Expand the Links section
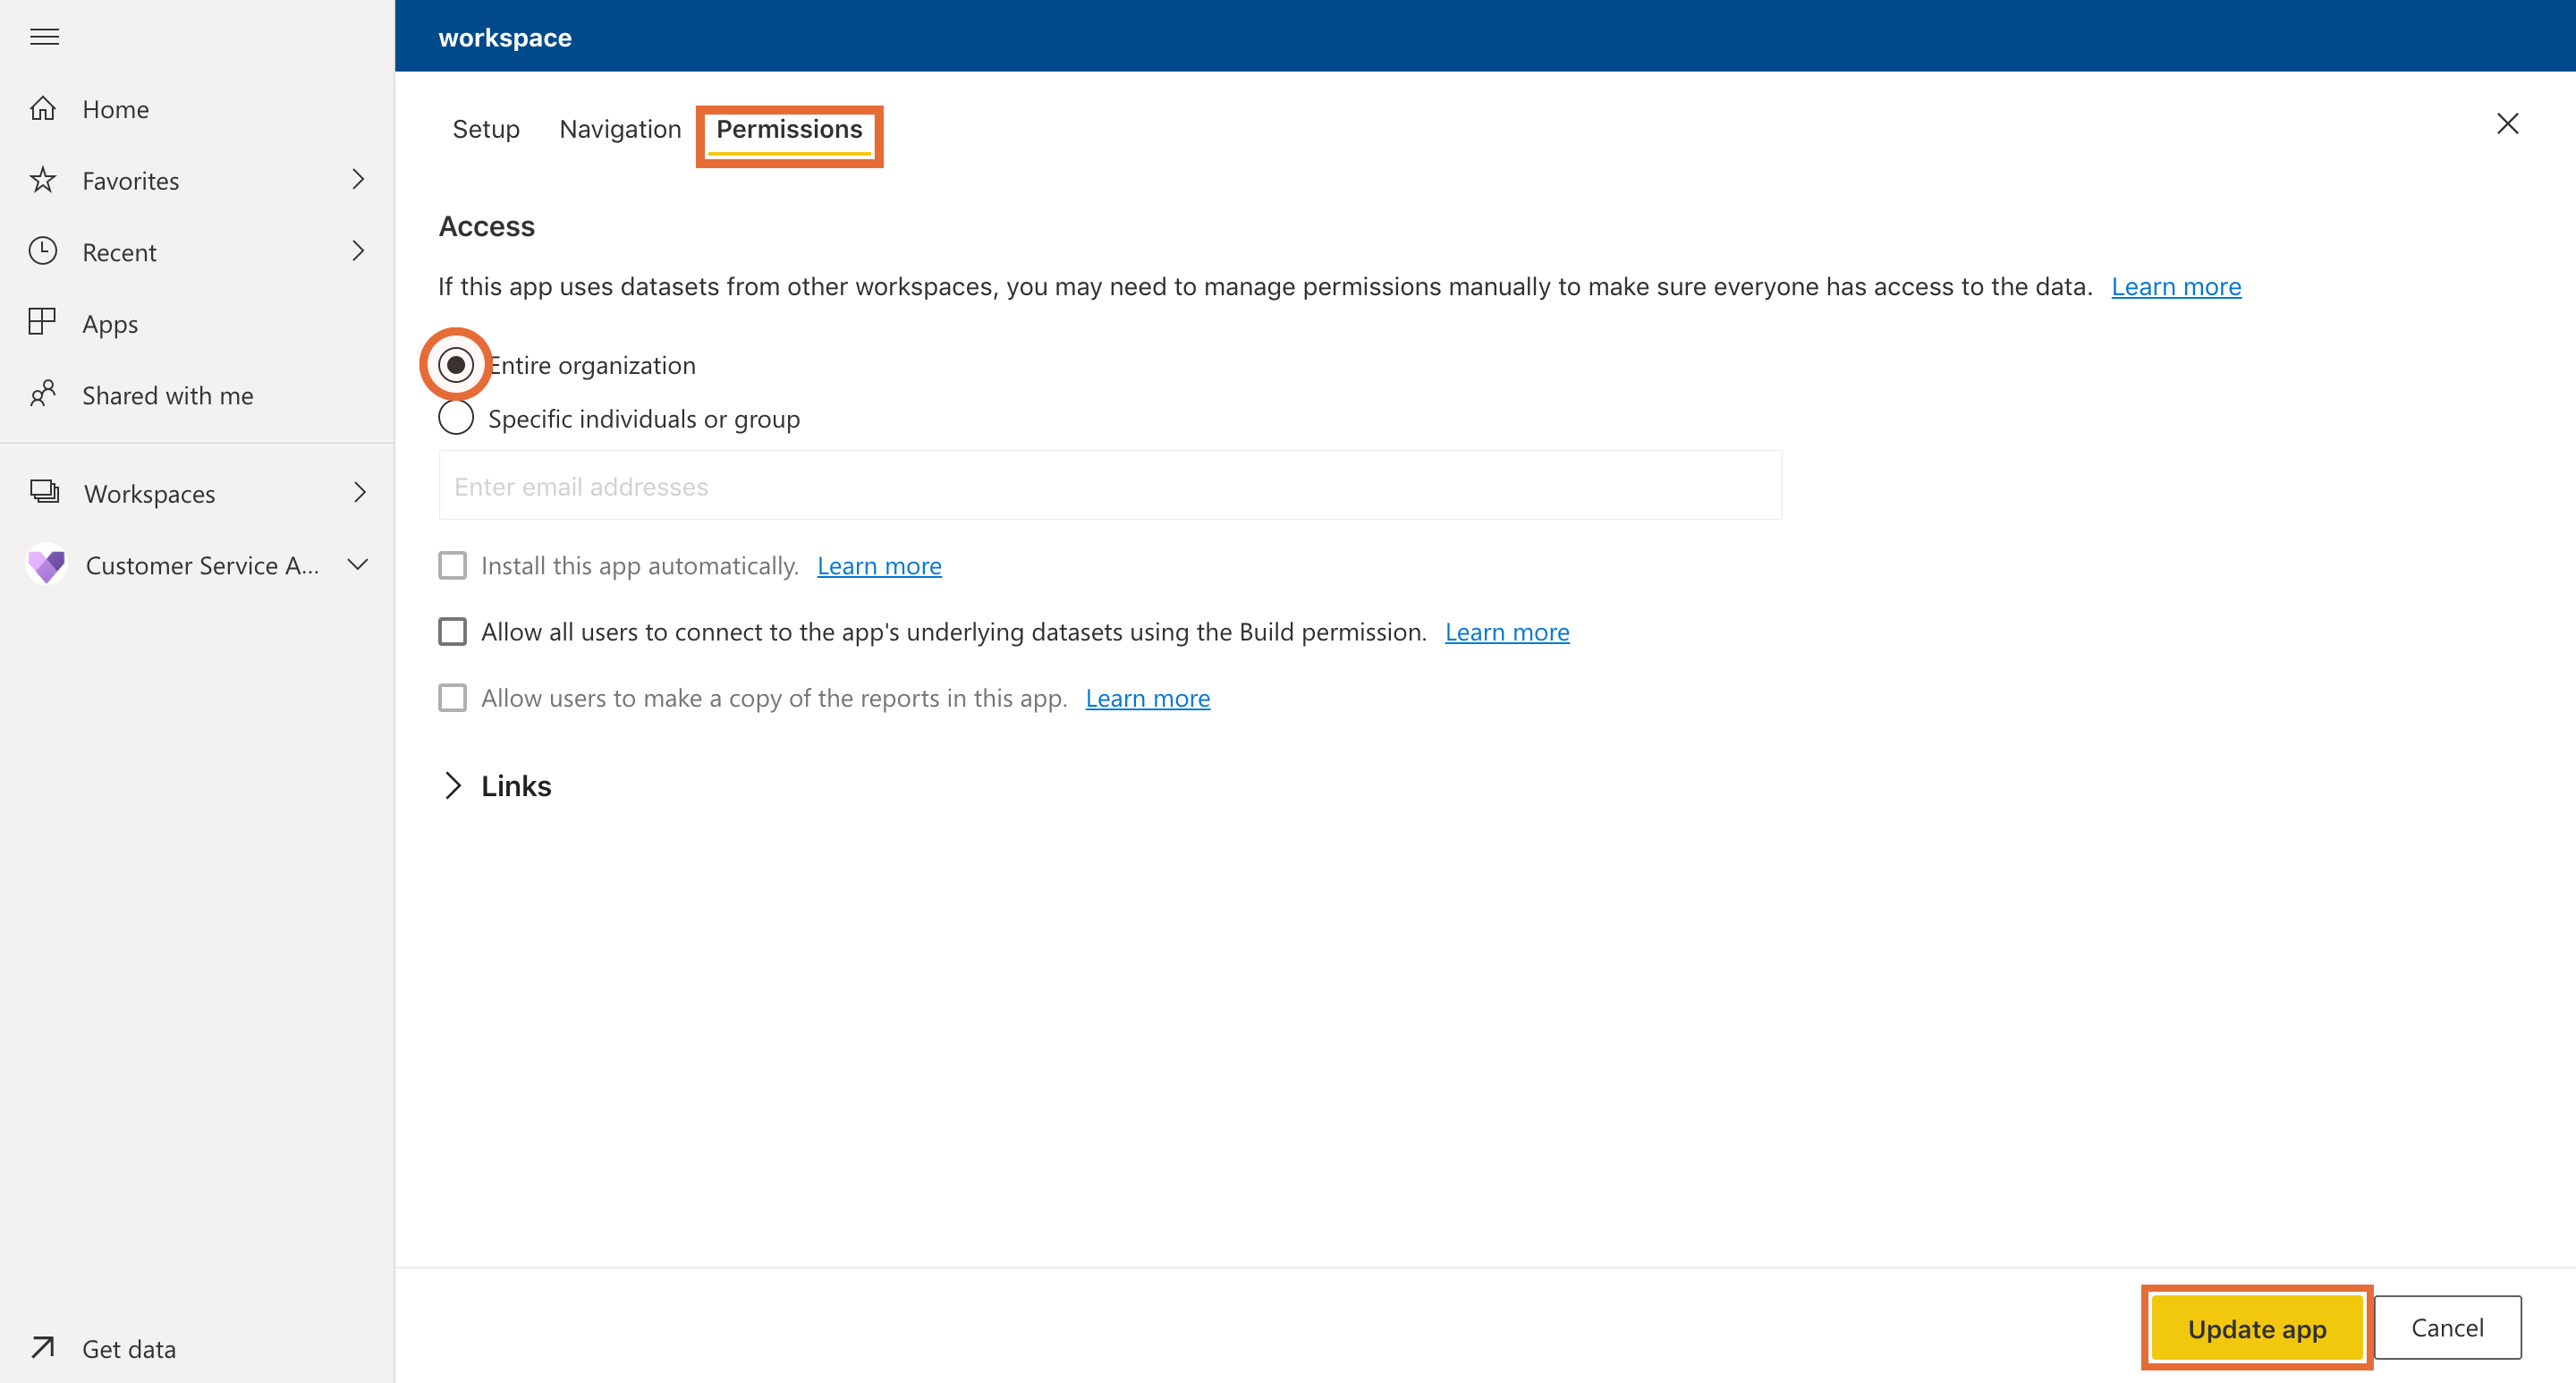This screenshot has width=2576, height=1383. 453,785
